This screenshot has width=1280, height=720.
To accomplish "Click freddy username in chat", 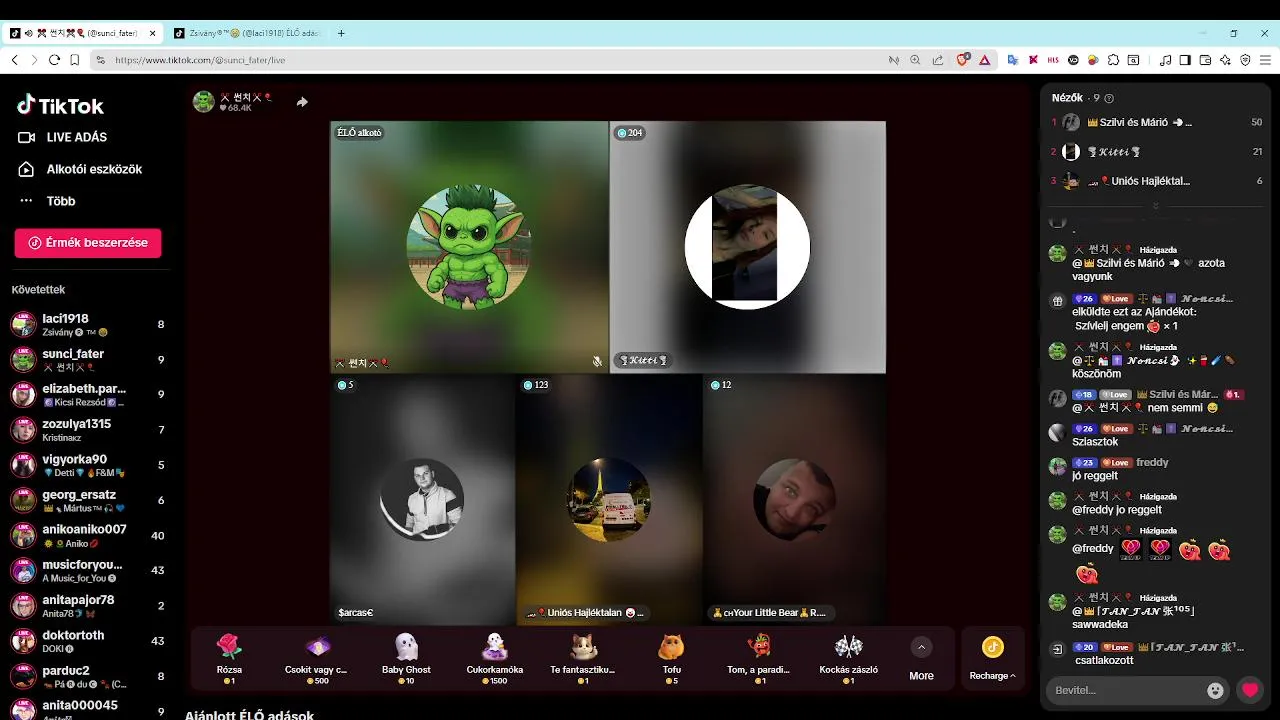I will tap(1152, 463).
